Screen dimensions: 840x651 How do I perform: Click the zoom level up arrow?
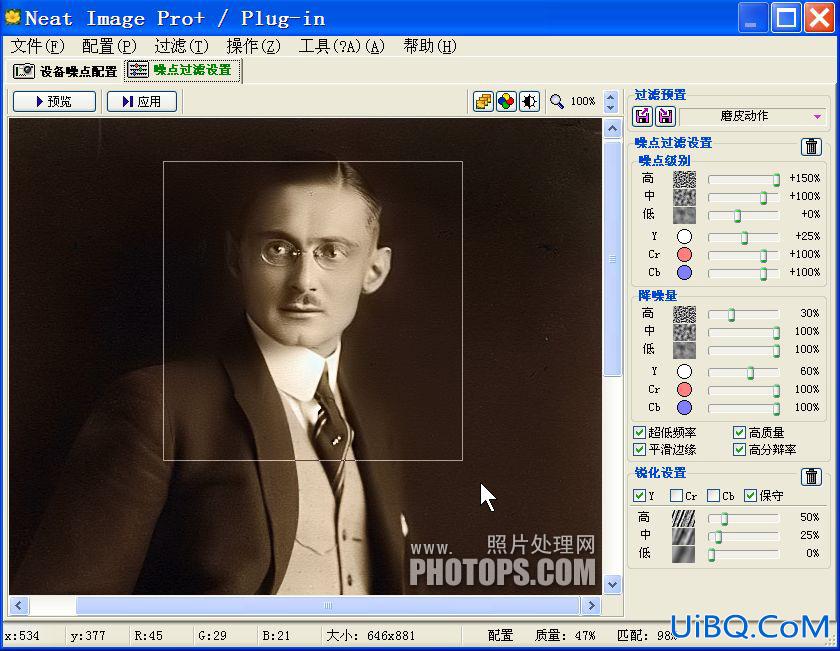[x=610, y=96]
